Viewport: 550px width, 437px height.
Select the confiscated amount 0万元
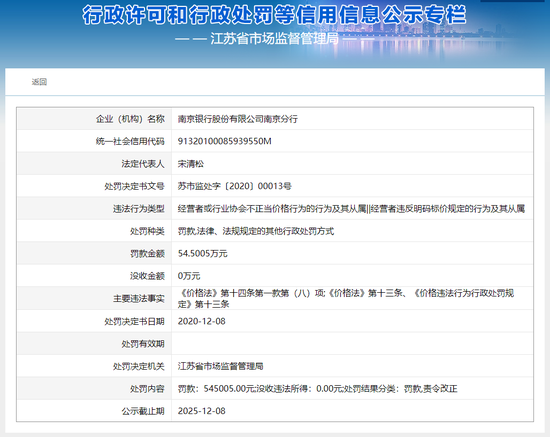tap(189, 276)
